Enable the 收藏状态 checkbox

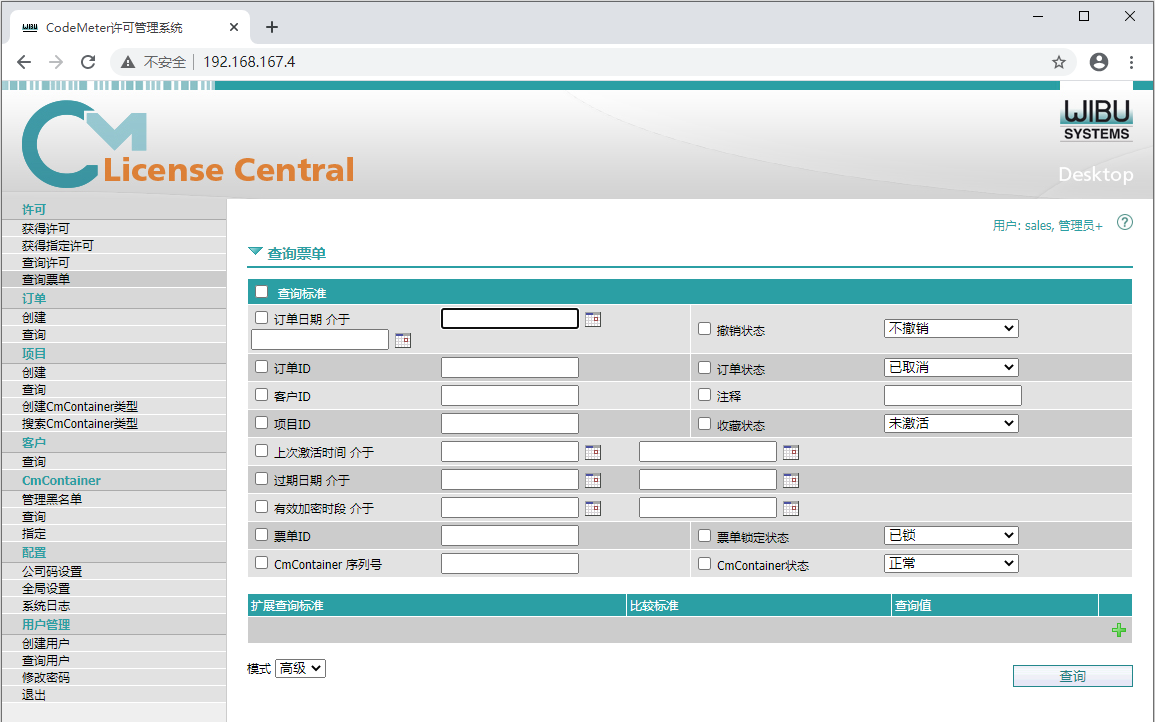pos(704,423)
